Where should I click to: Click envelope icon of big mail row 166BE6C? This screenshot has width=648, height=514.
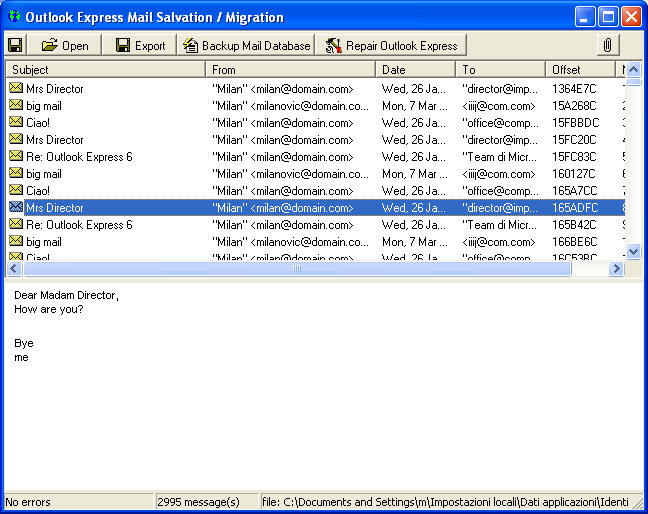[16, 240]
